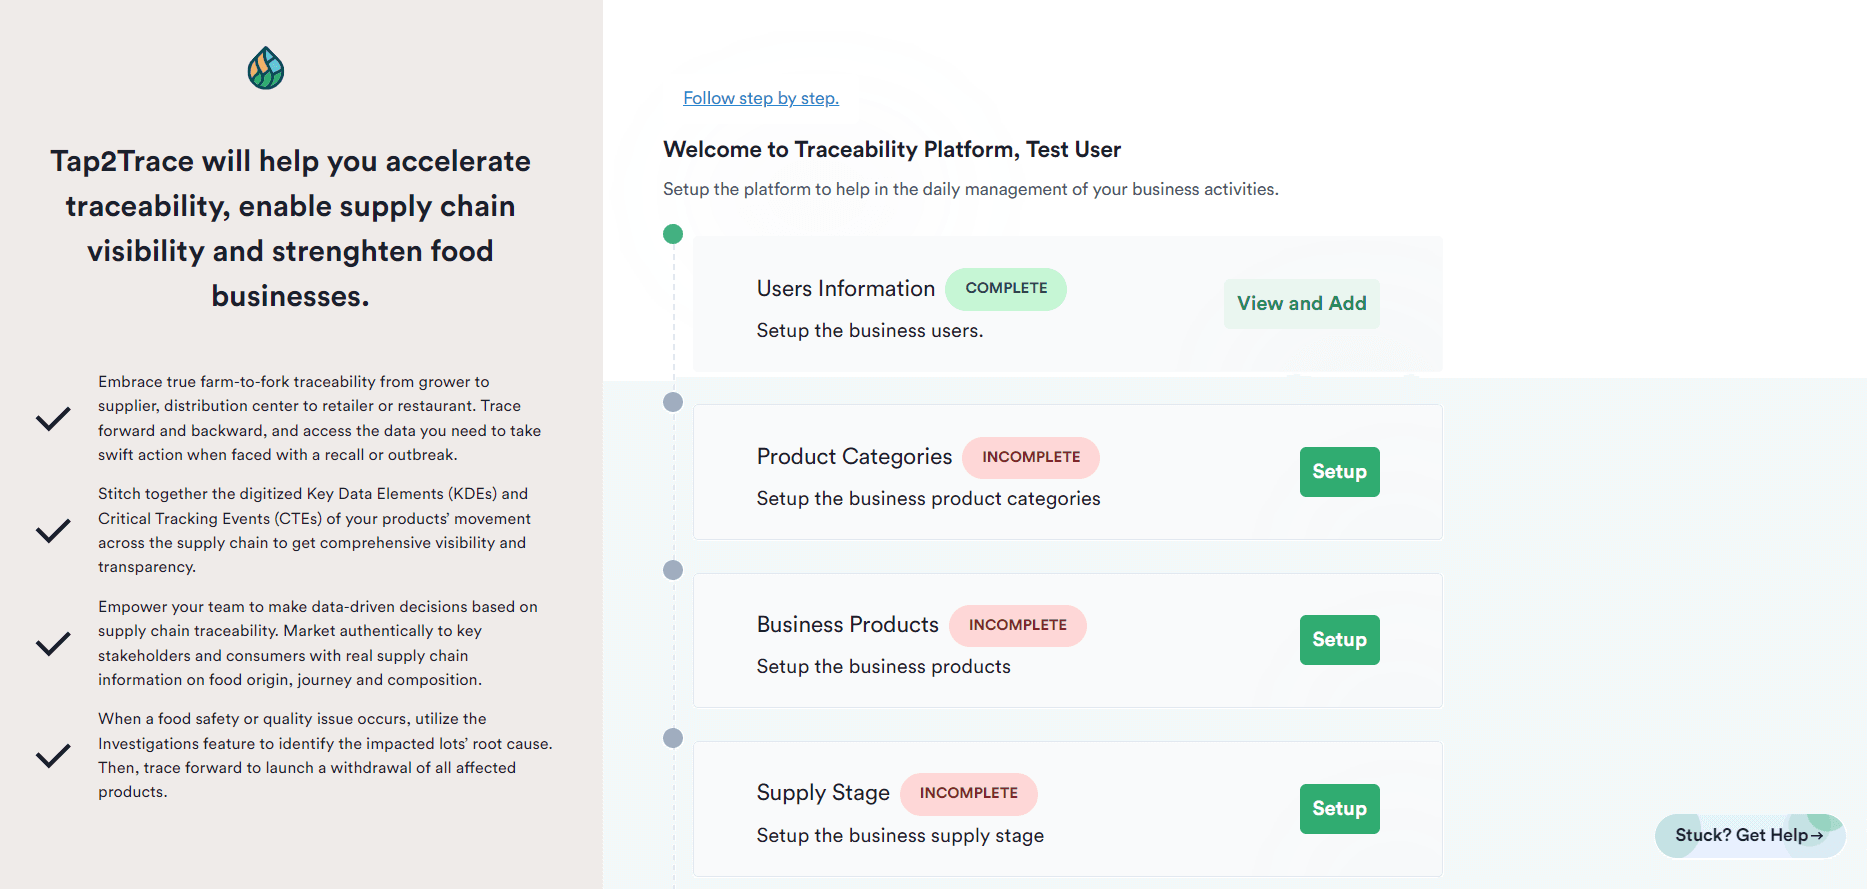The image size is (1867, 889).
Task: Click checkmark beside Investigations feature text
Action: [53, 755]
